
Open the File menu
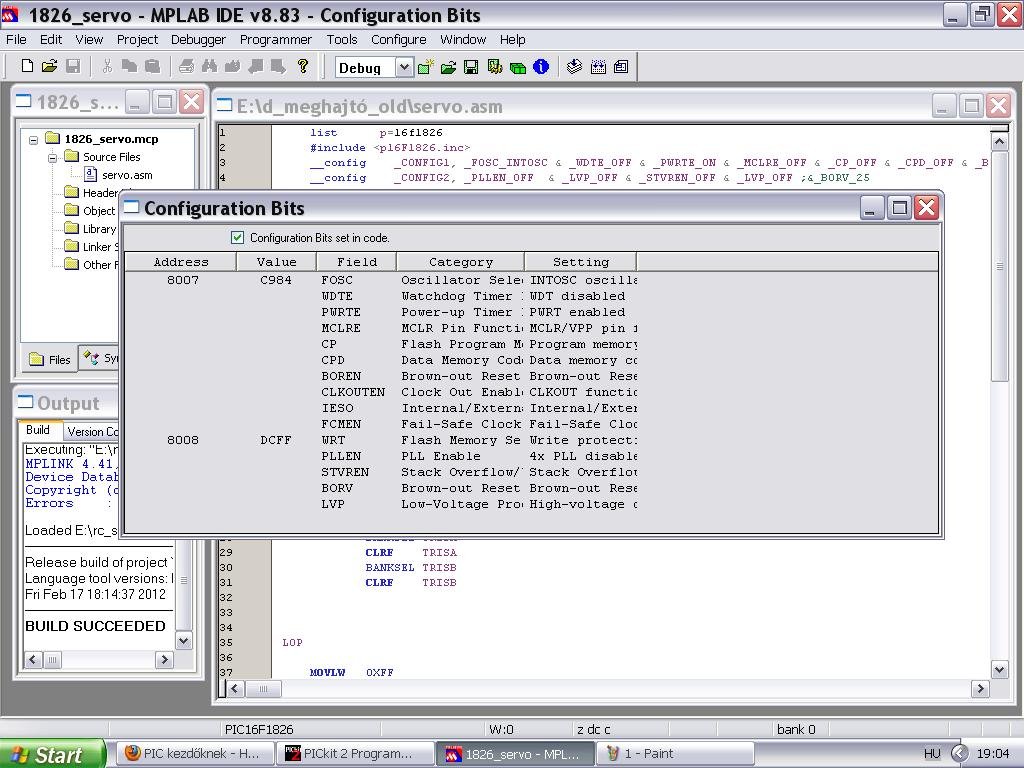coord(16,39)
